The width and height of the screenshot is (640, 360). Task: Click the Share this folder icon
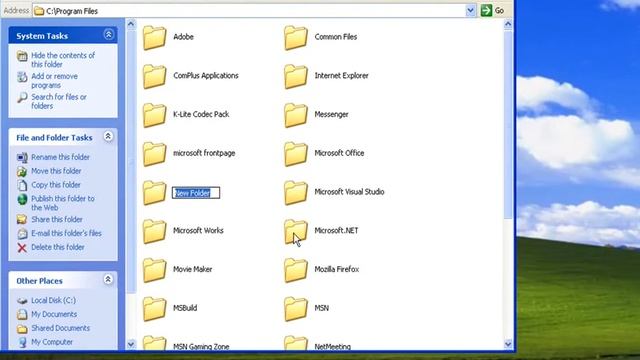(22, 220)
